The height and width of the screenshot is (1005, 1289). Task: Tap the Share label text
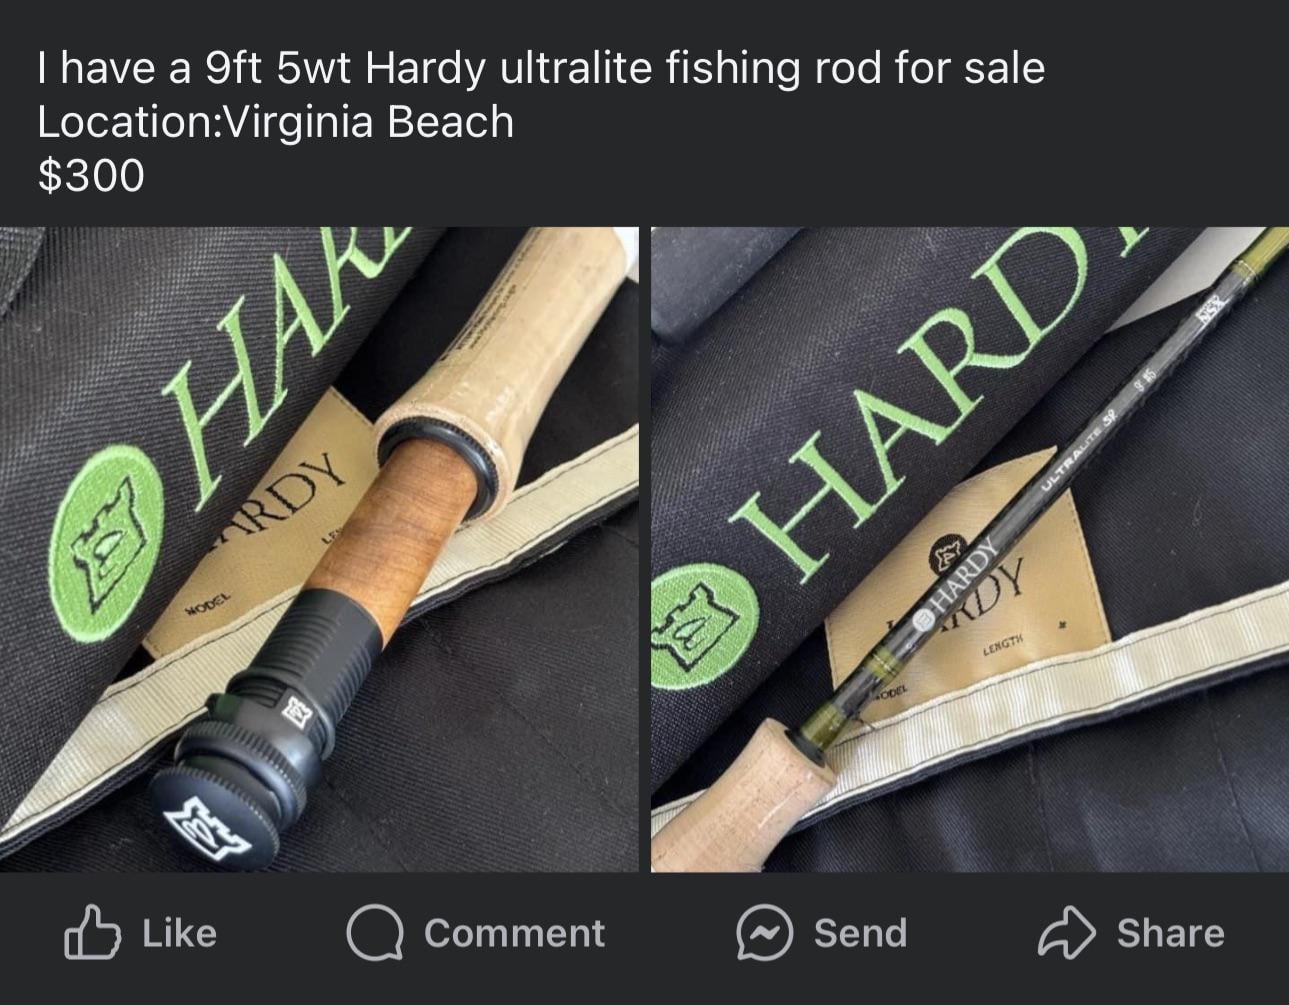[x=1170, y=933]
